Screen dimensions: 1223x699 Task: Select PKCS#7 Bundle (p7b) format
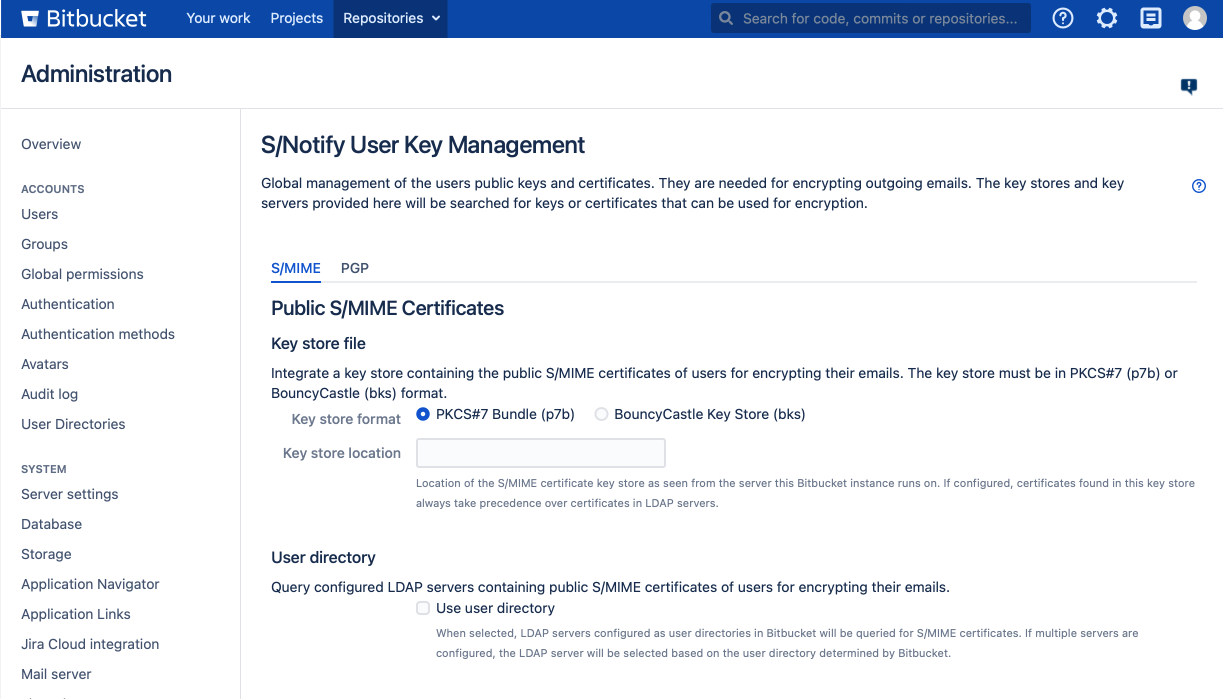[423, 414]
